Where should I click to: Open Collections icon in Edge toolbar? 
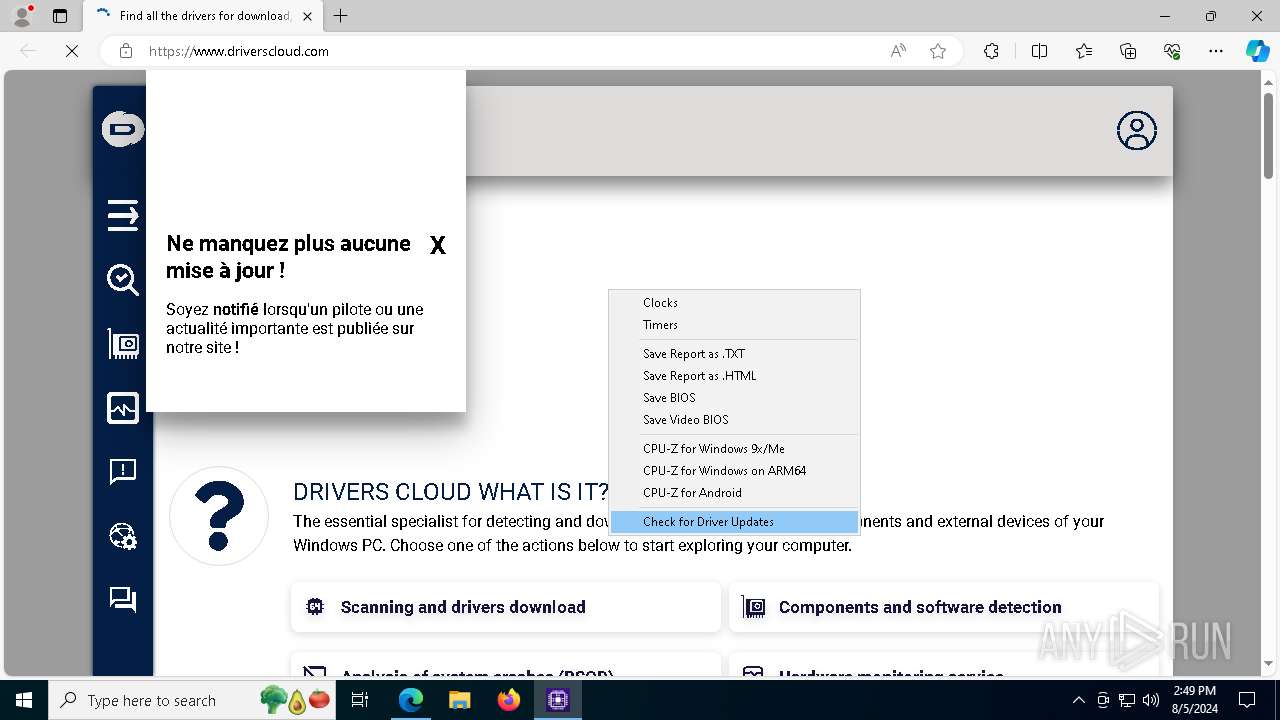pos(1128,51)
